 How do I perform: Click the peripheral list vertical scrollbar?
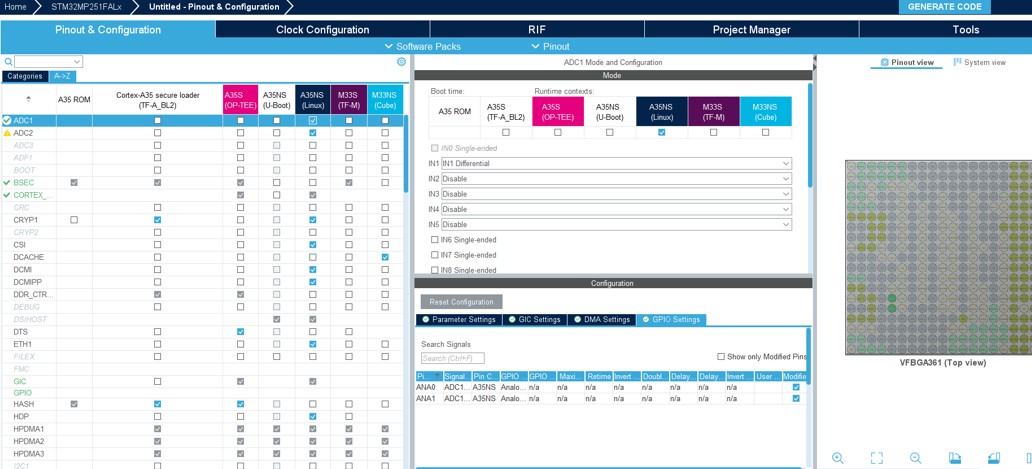pos(406,155)
